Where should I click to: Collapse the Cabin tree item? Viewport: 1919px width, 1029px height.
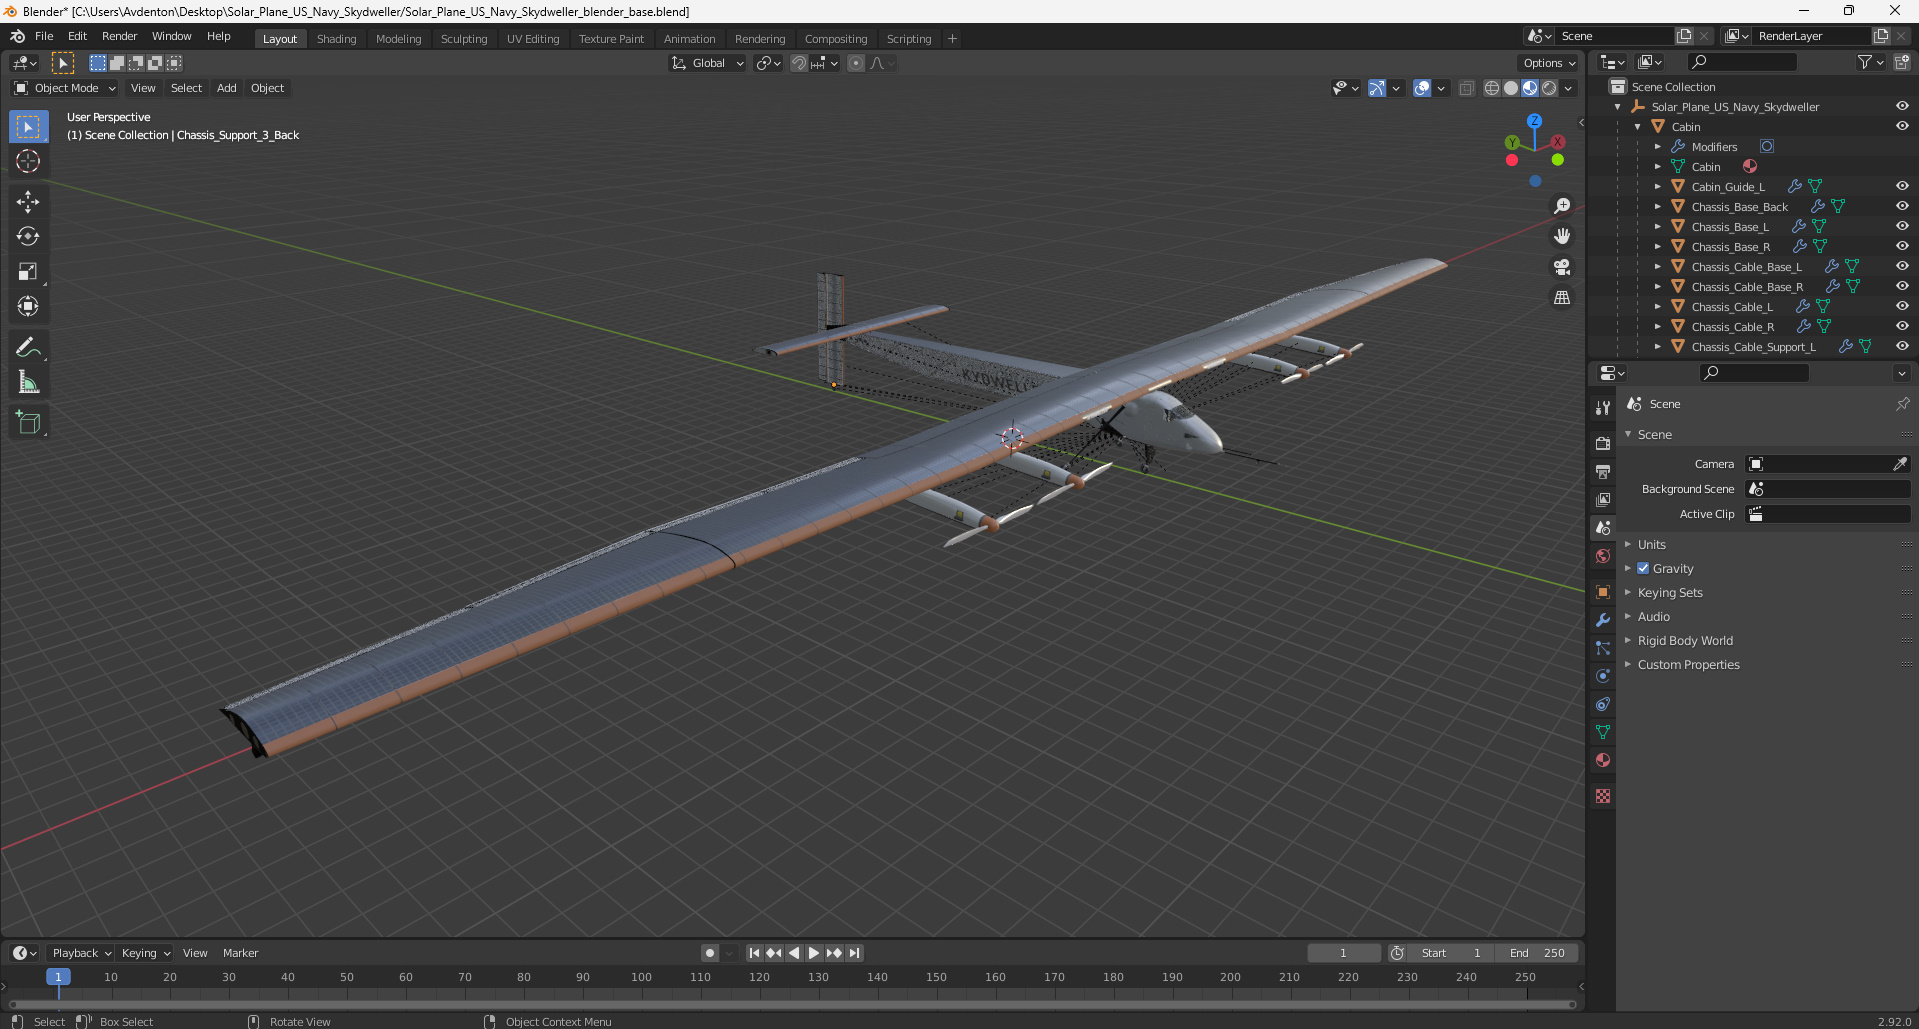tap(1637, 127)
